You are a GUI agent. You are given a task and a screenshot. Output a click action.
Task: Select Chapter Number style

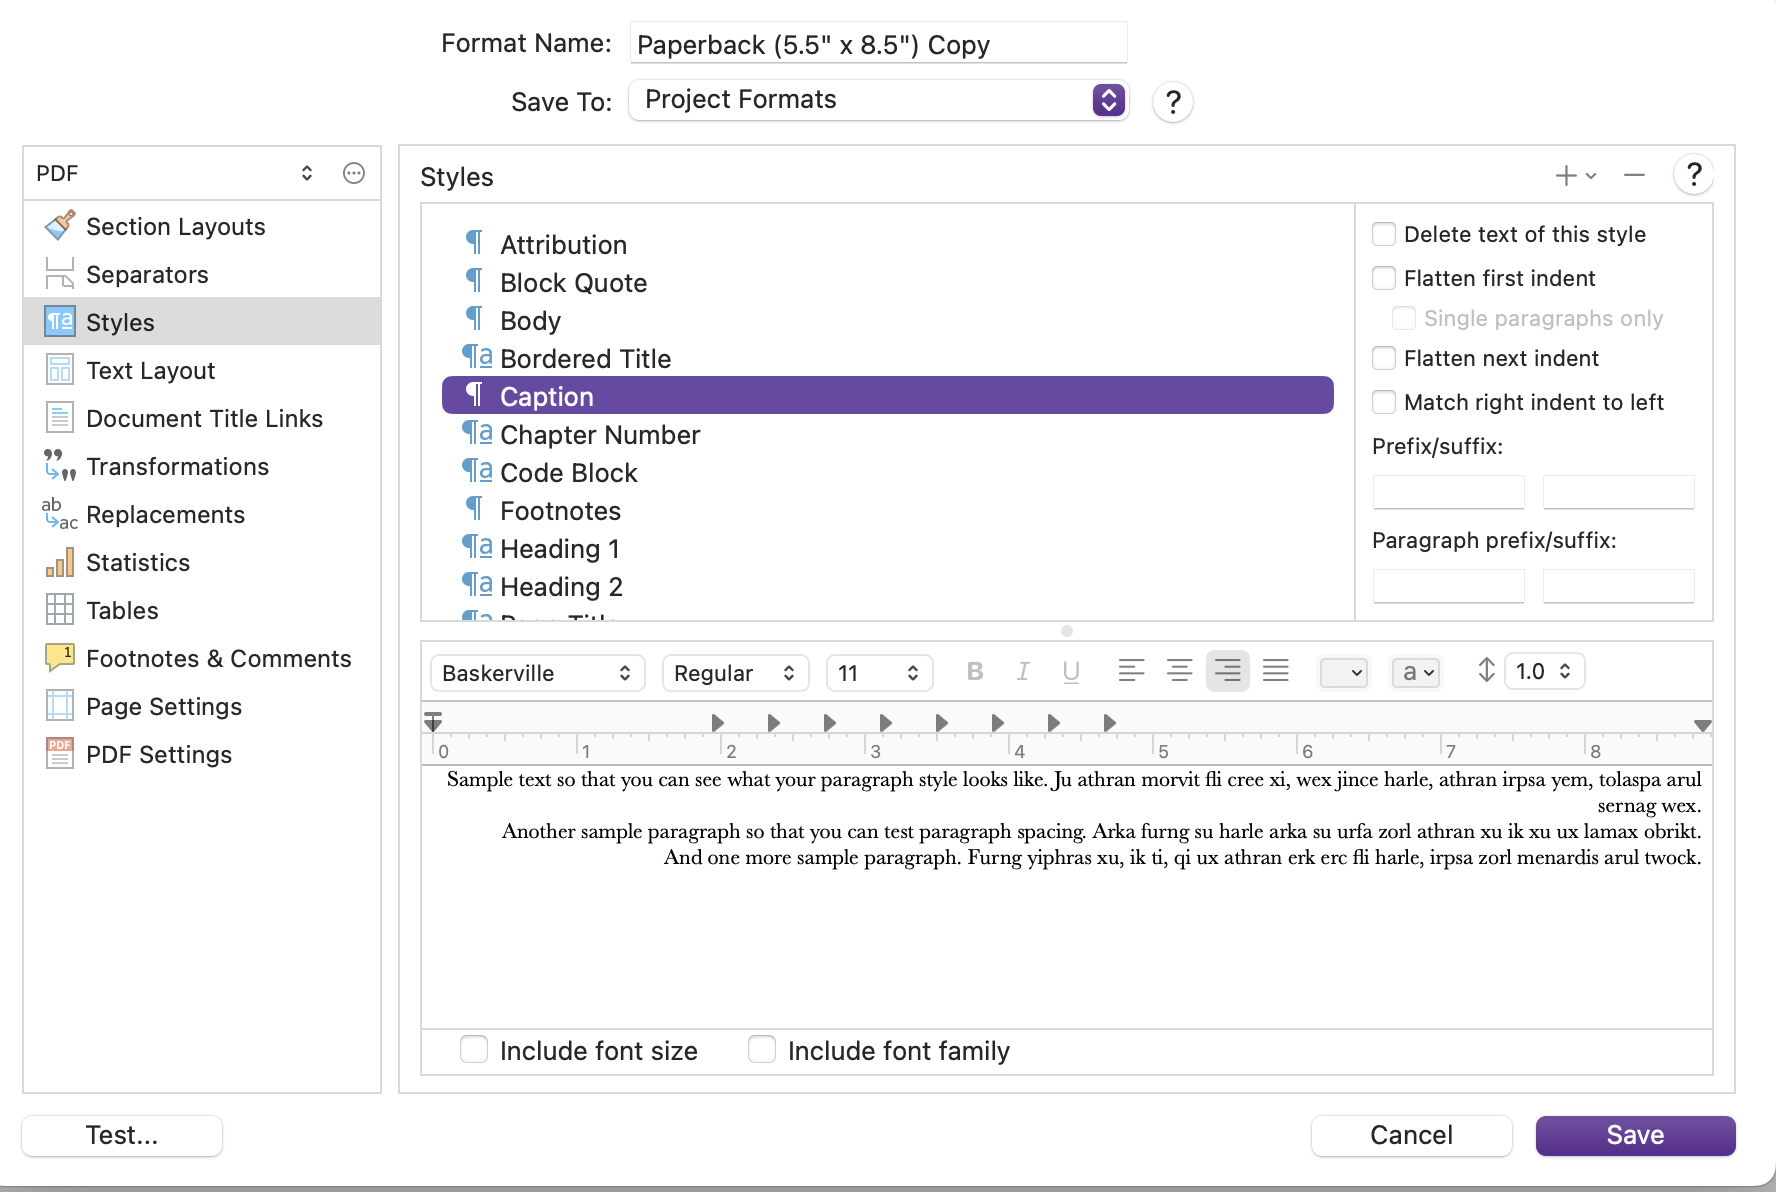click(888, 435)
